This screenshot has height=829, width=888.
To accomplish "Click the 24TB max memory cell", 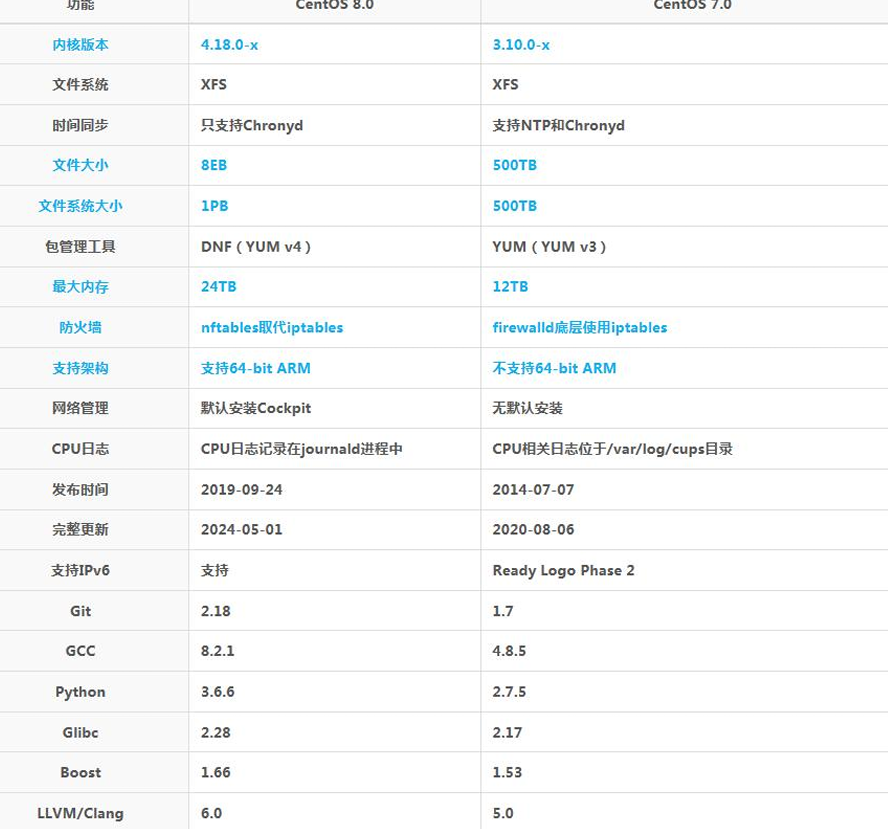I will pyautogui.click(x=219, y=287).
